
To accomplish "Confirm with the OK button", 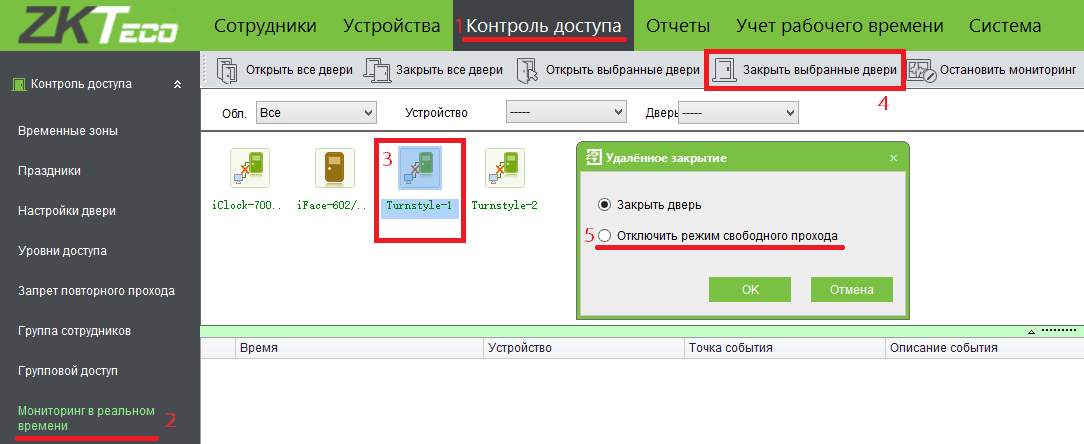I will tap(750, 290).
